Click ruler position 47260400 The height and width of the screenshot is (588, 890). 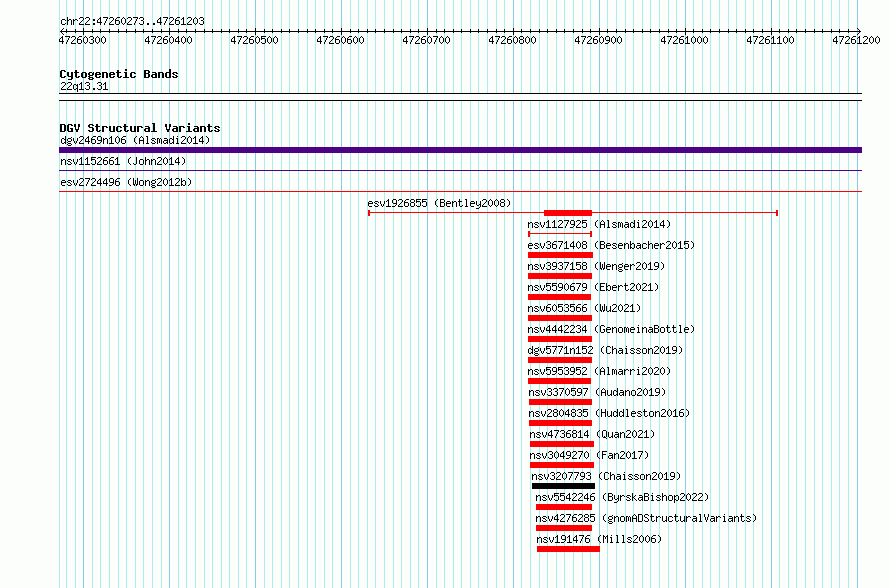point(169,40)
